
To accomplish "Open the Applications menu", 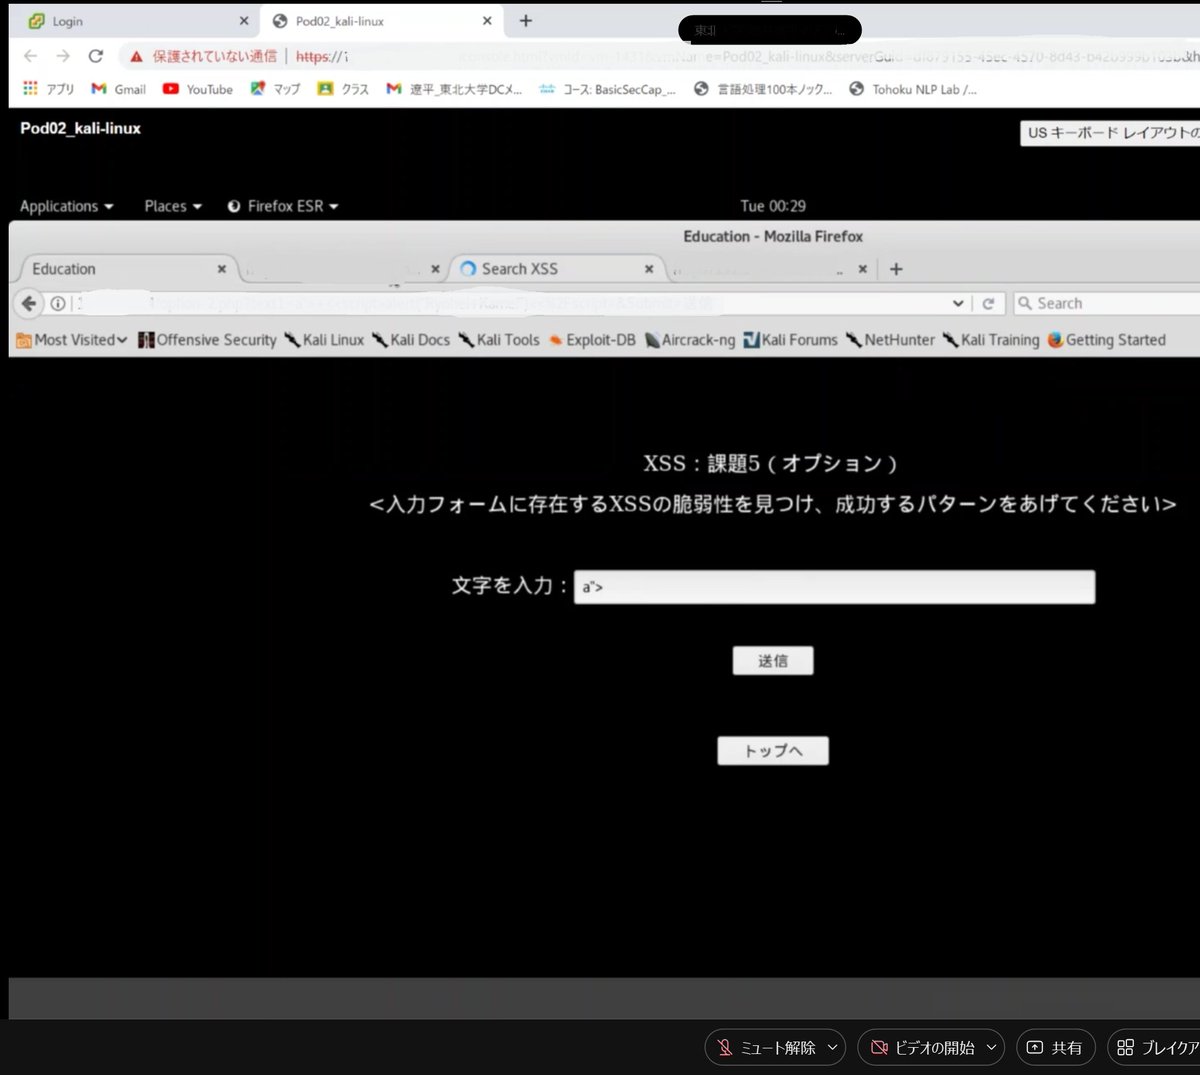I will (x=67, y=206).
